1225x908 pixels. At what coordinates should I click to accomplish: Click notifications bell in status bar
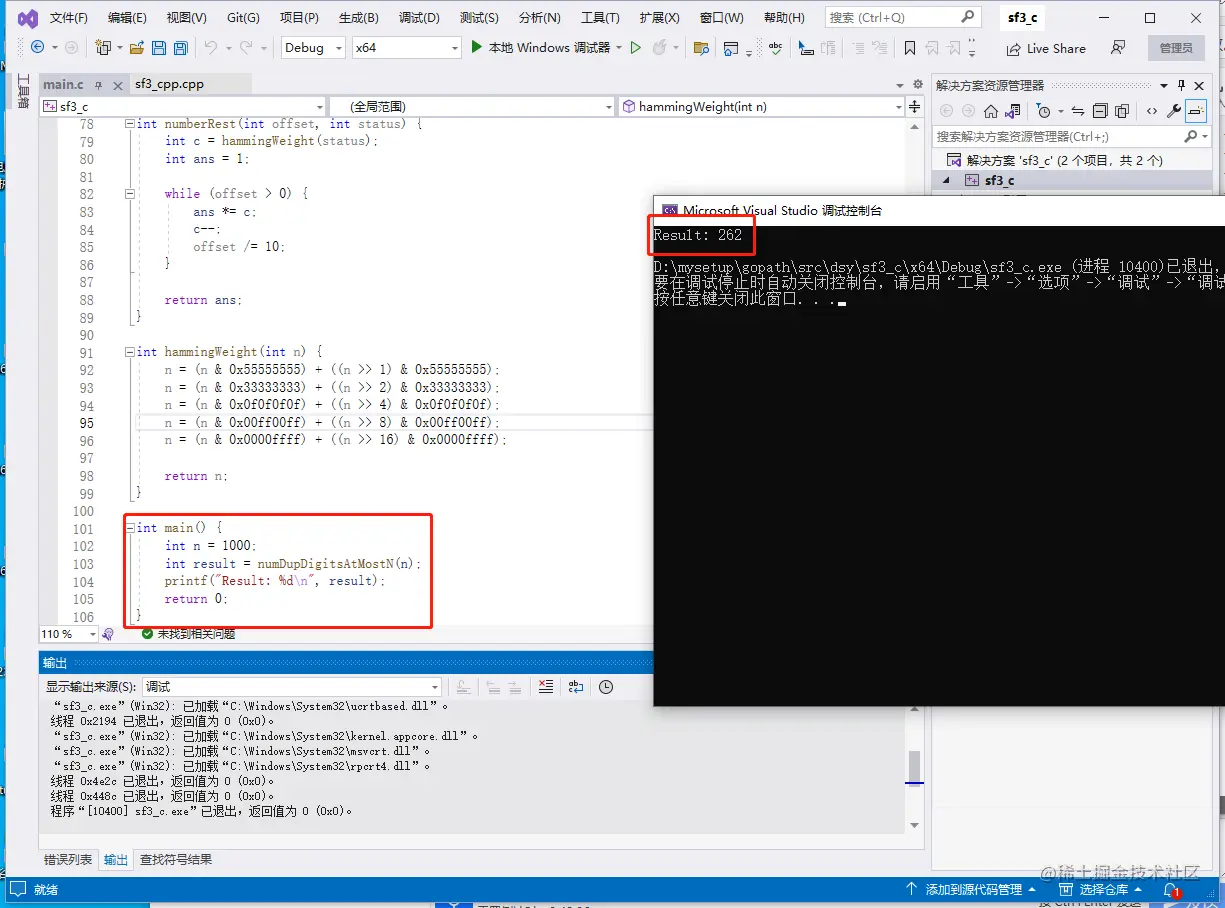pyautogui.click(x=1170, y=889)
